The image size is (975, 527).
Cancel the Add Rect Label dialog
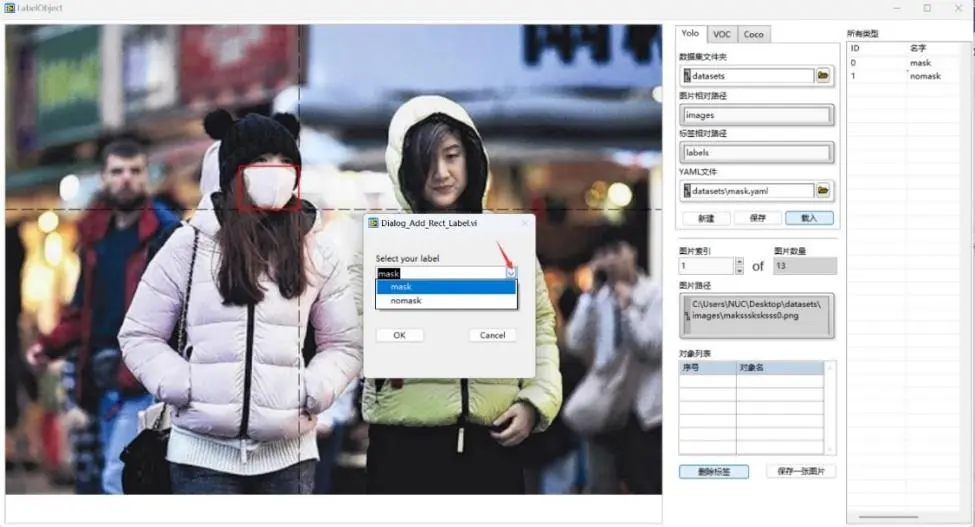492,335
